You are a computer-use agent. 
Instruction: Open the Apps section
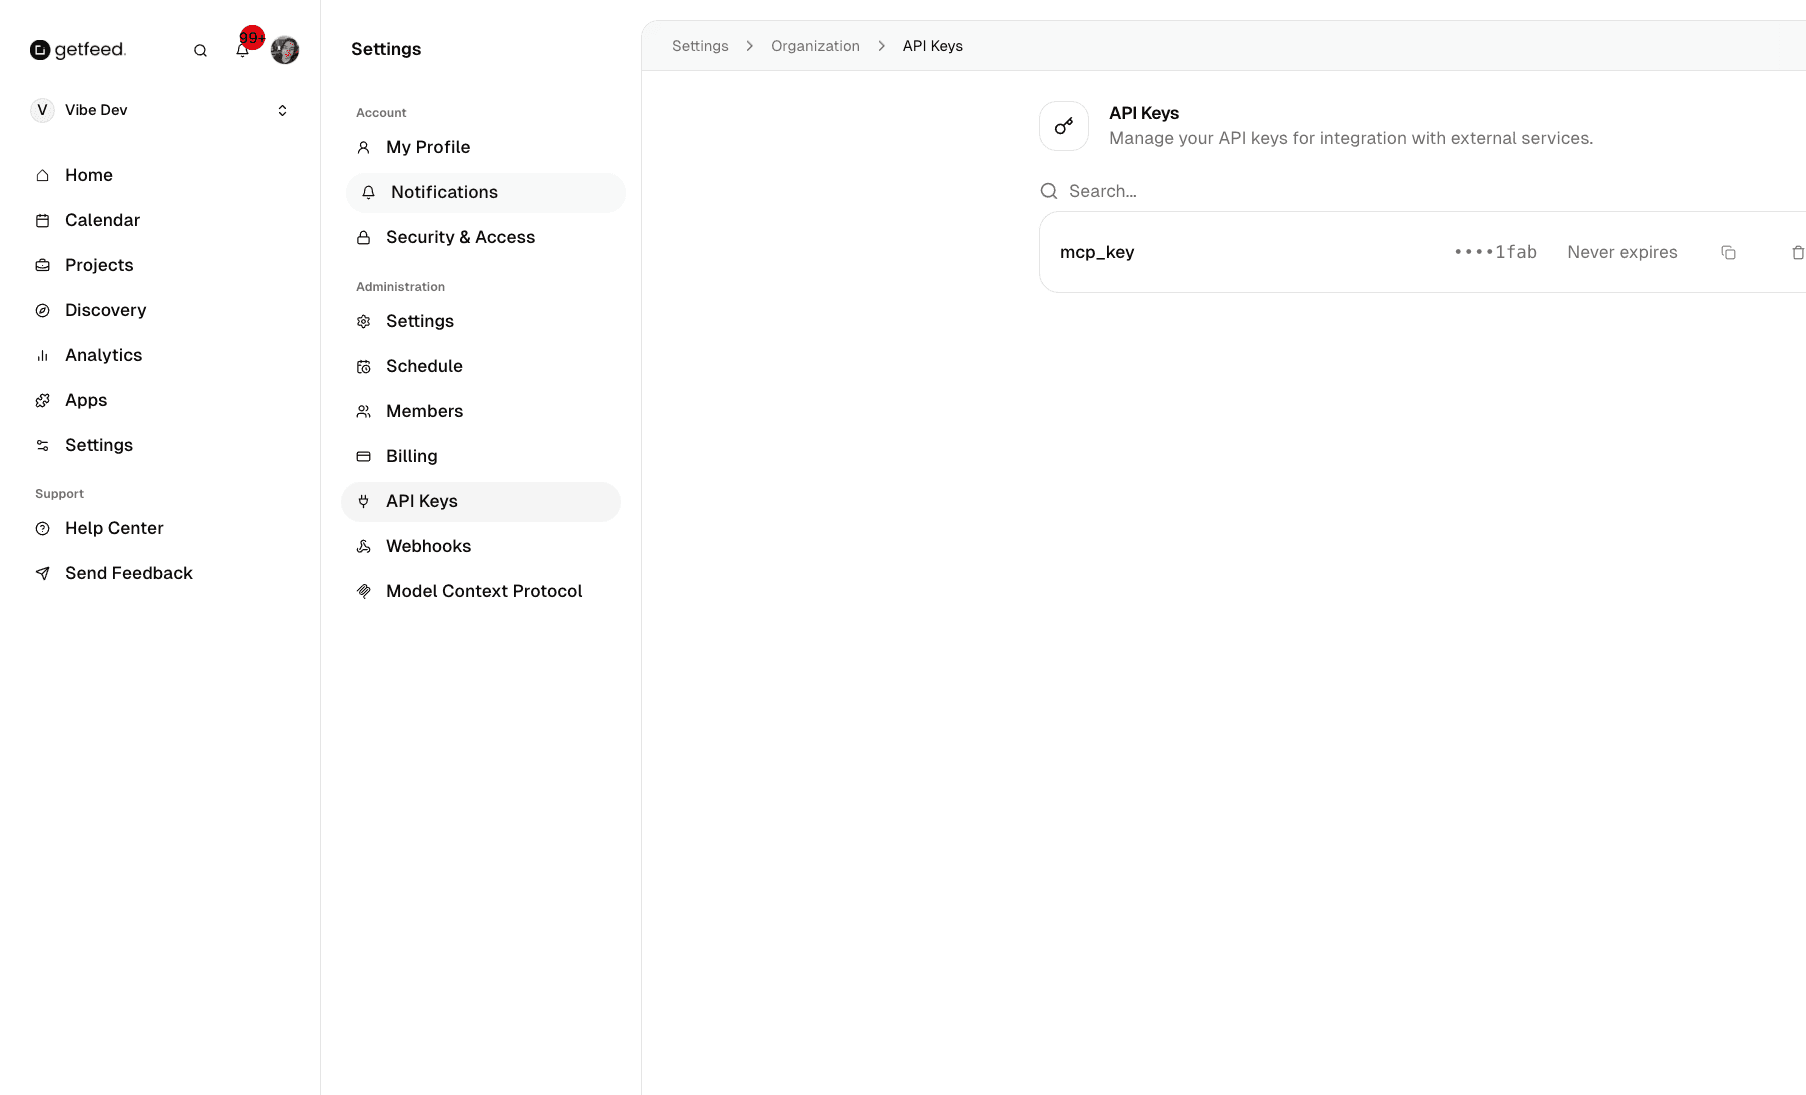point(85,400)
